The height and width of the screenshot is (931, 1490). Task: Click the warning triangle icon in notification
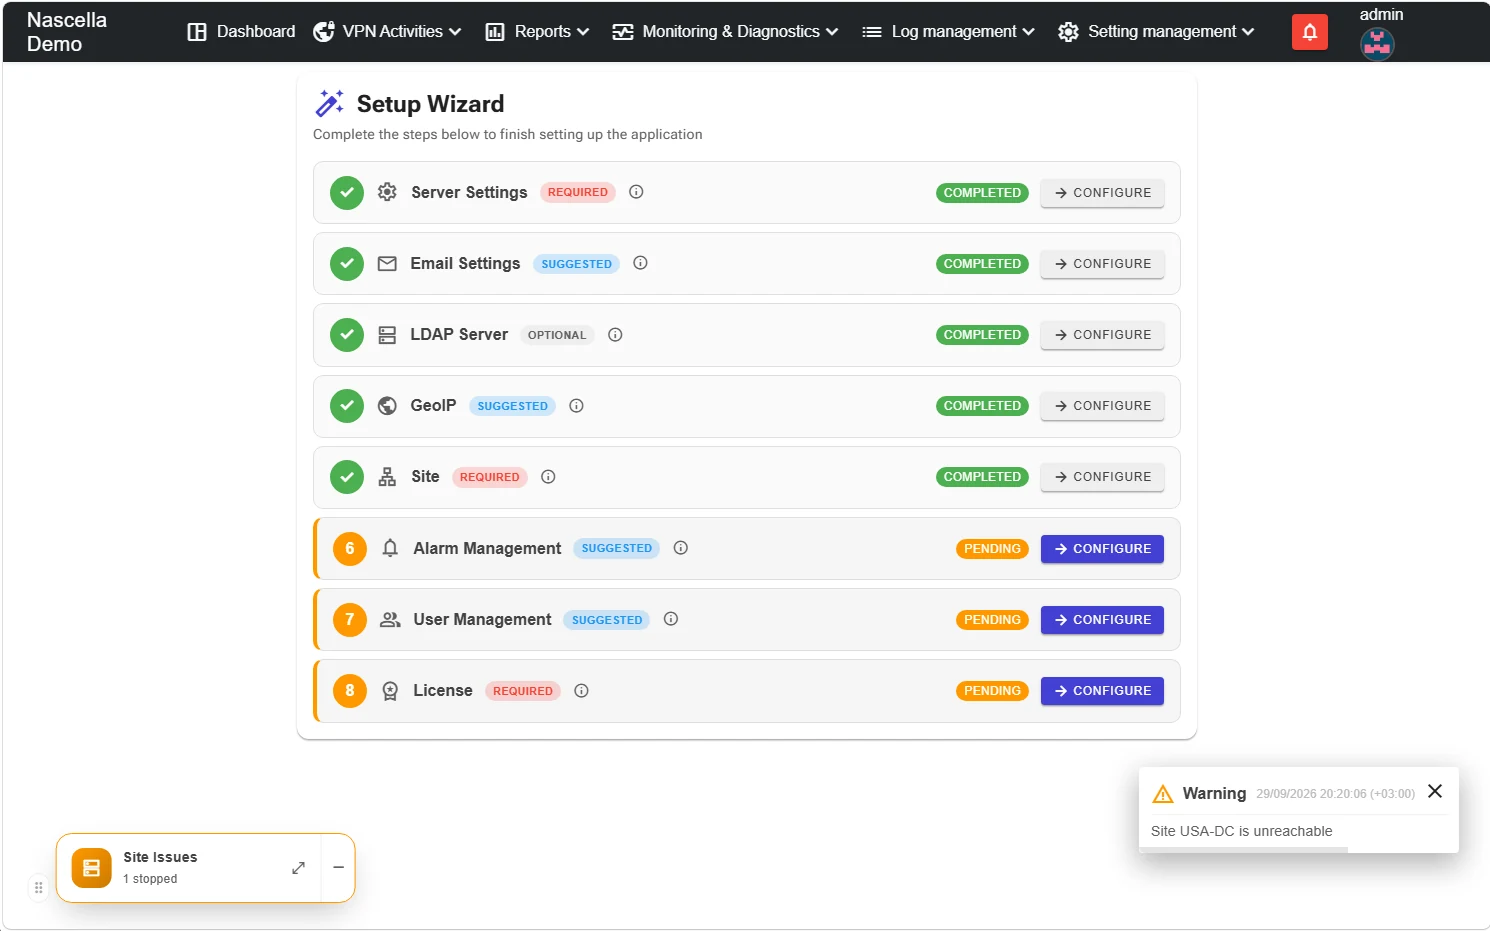tap(1163, 794)
